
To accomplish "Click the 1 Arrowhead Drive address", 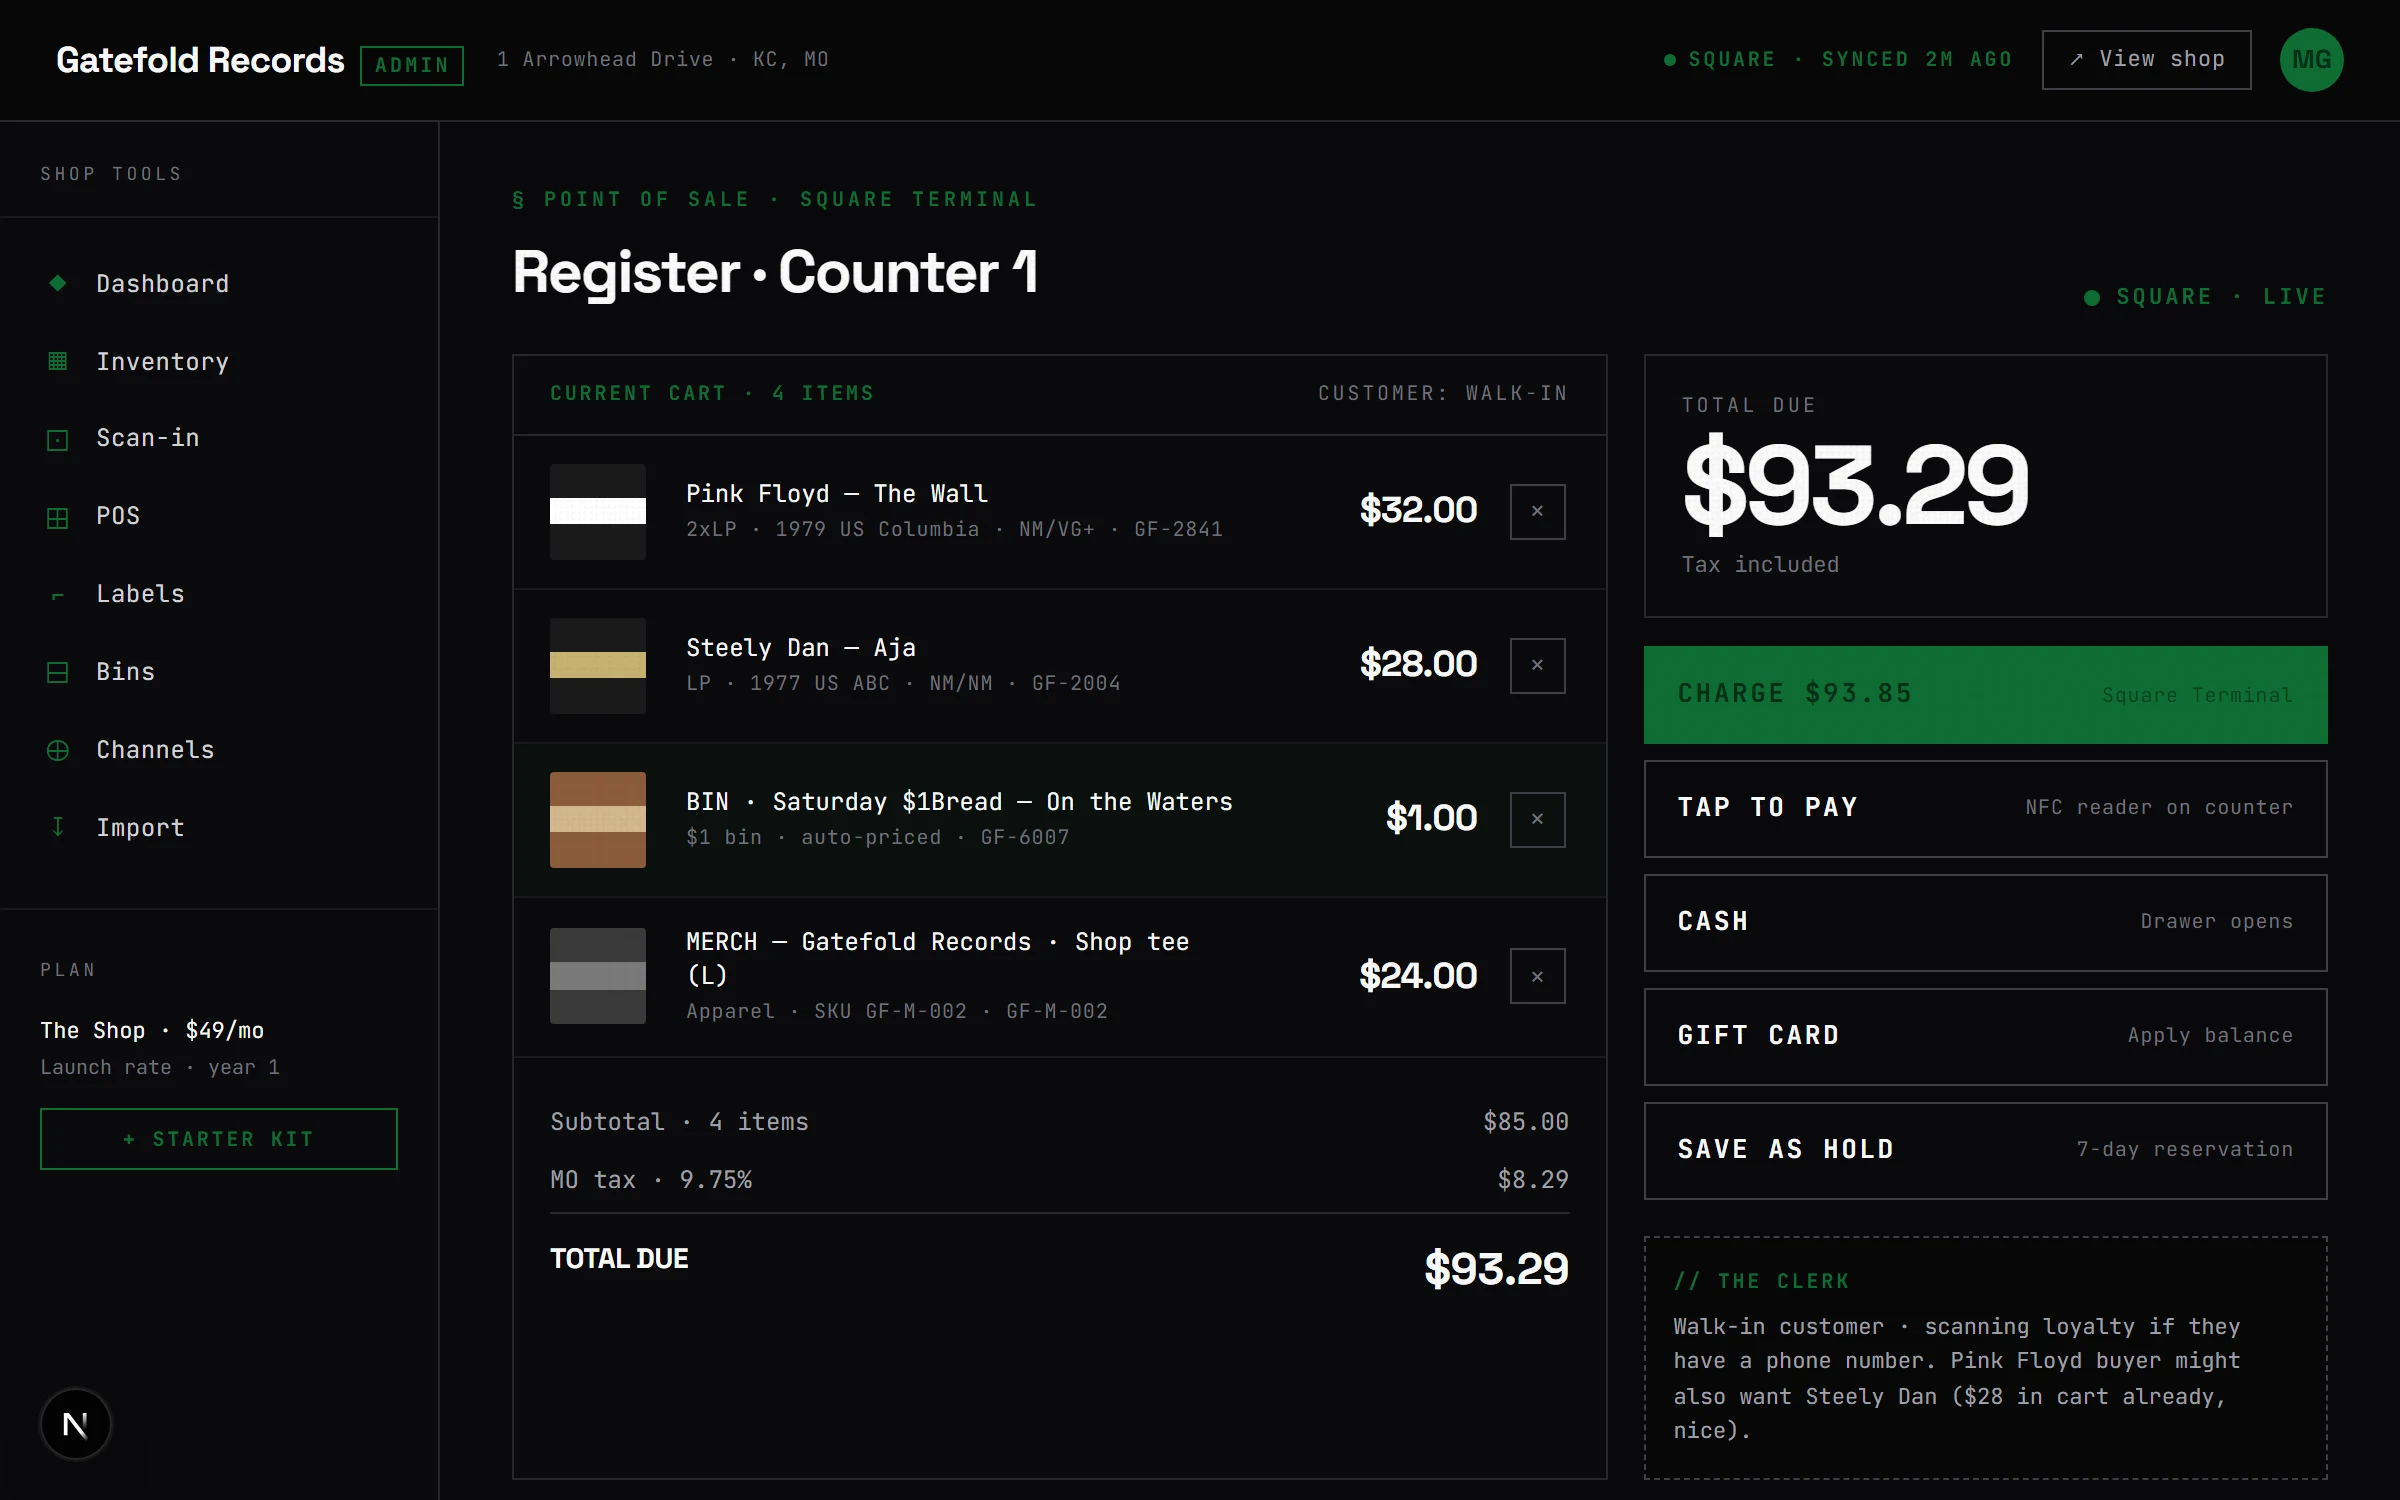I will (x=663, y=60).
